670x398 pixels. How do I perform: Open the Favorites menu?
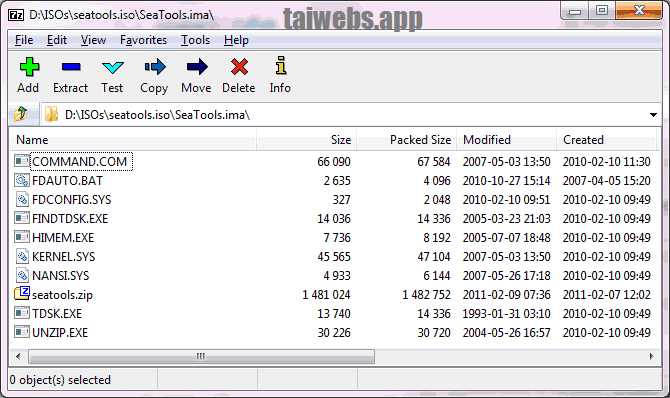(143, 40)
